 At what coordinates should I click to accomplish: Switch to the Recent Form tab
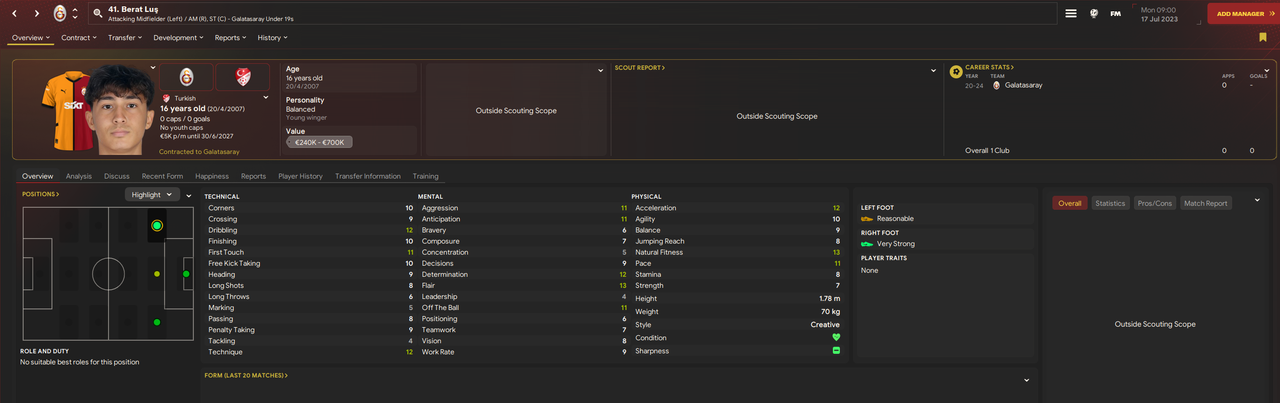tap(162, 176)
